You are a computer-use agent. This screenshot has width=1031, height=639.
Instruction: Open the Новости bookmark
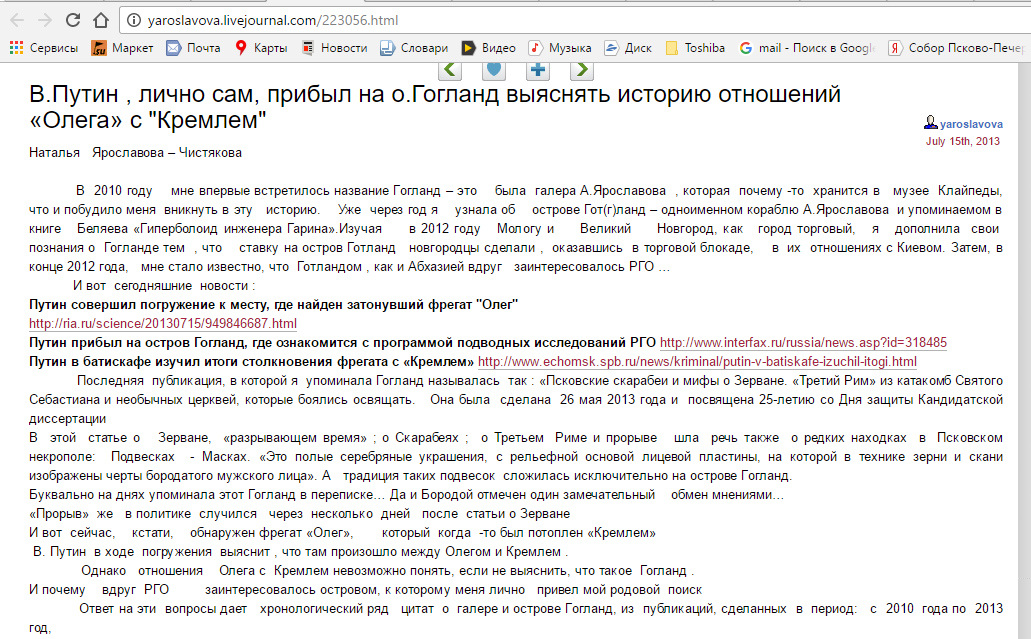coord(334,48)
